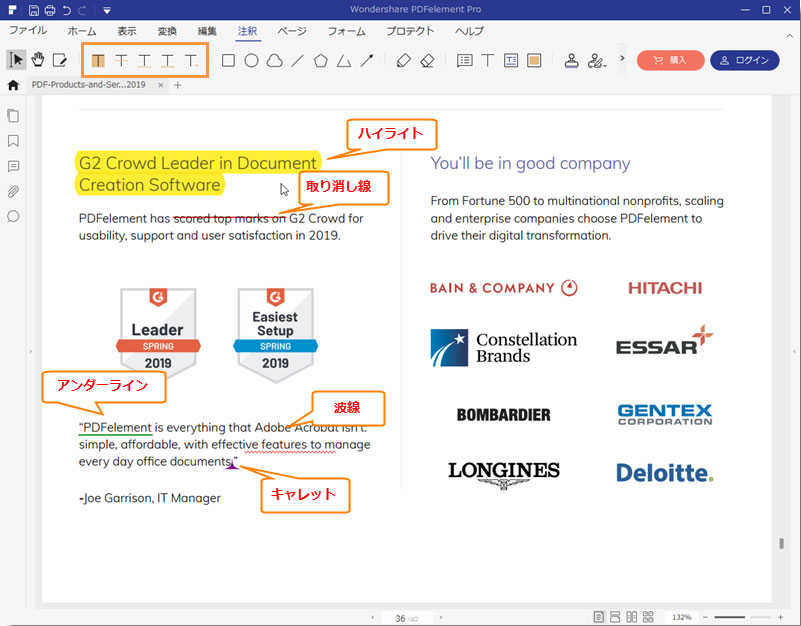This screenshot has width=801, height=626.
Task: Open the ページ tab
Action: (292, 31)
